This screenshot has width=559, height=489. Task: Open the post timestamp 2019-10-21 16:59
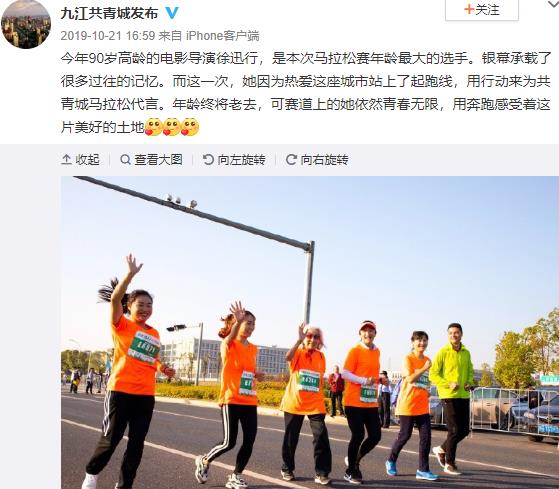(x=108, y=36)
